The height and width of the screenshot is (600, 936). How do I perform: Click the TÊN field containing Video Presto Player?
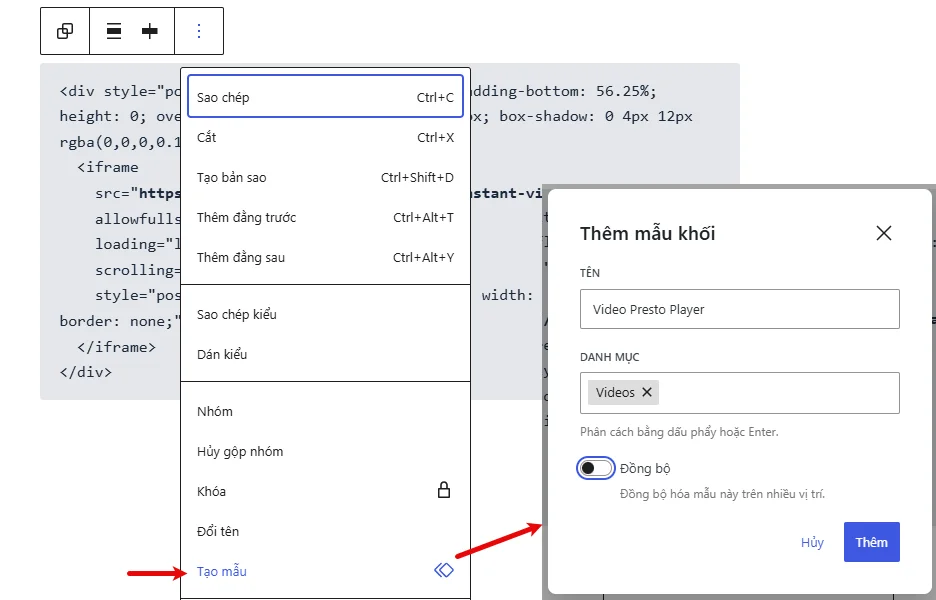(x=740, y=309)
